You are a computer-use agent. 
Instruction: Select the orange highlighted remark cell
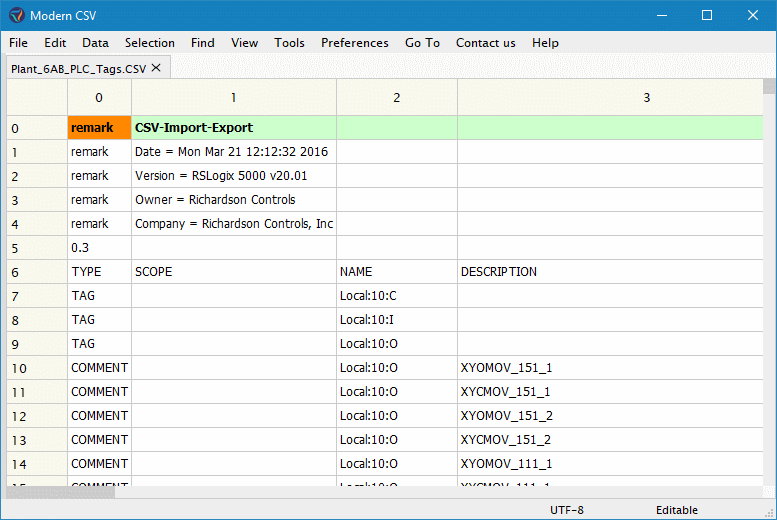point(99,128)
